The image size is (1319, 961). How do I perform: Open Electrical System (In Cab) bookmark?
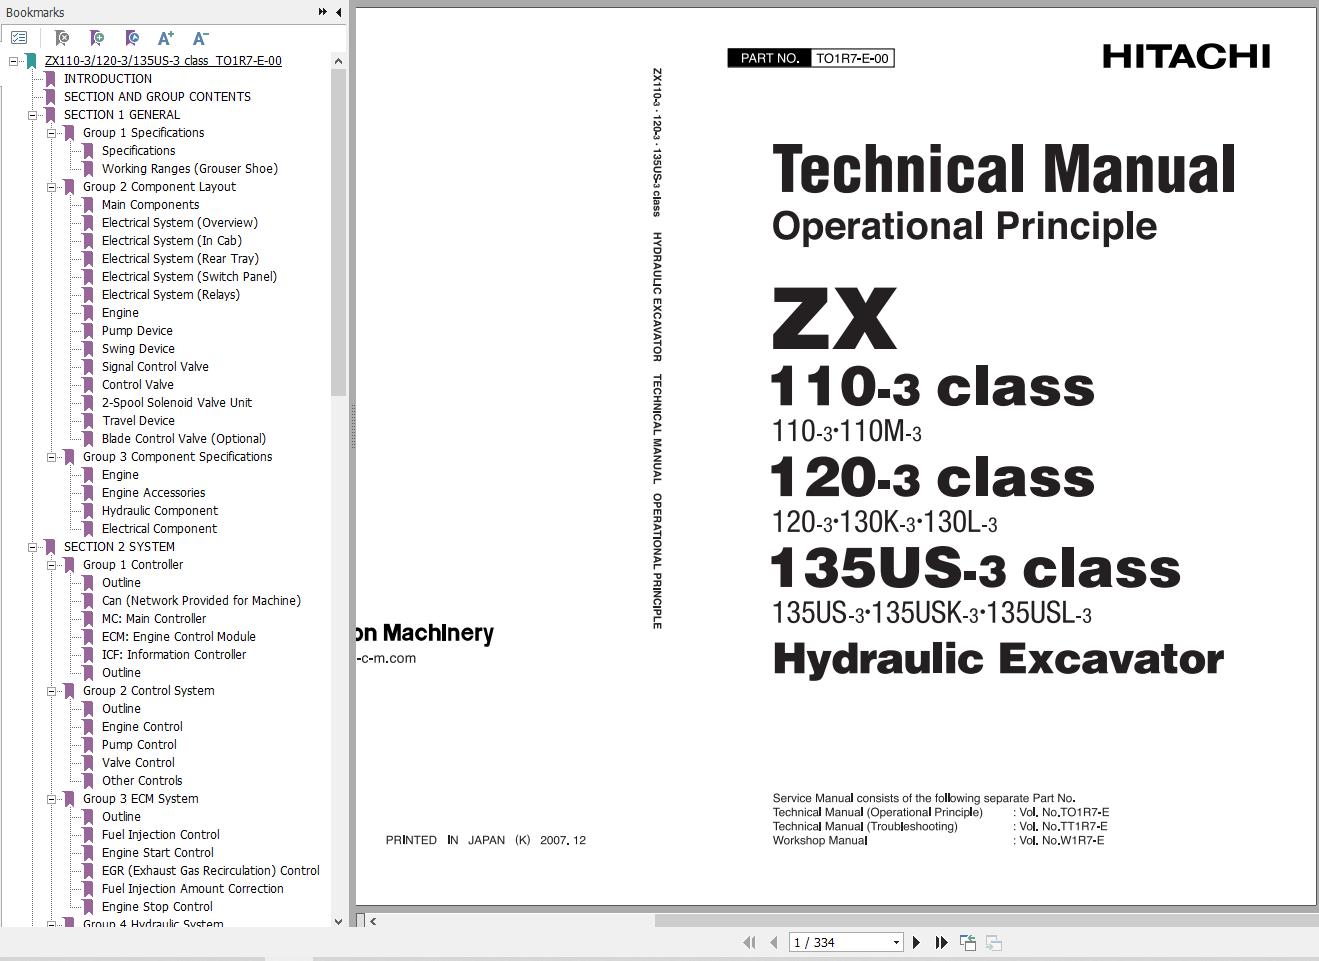[172, 241]
